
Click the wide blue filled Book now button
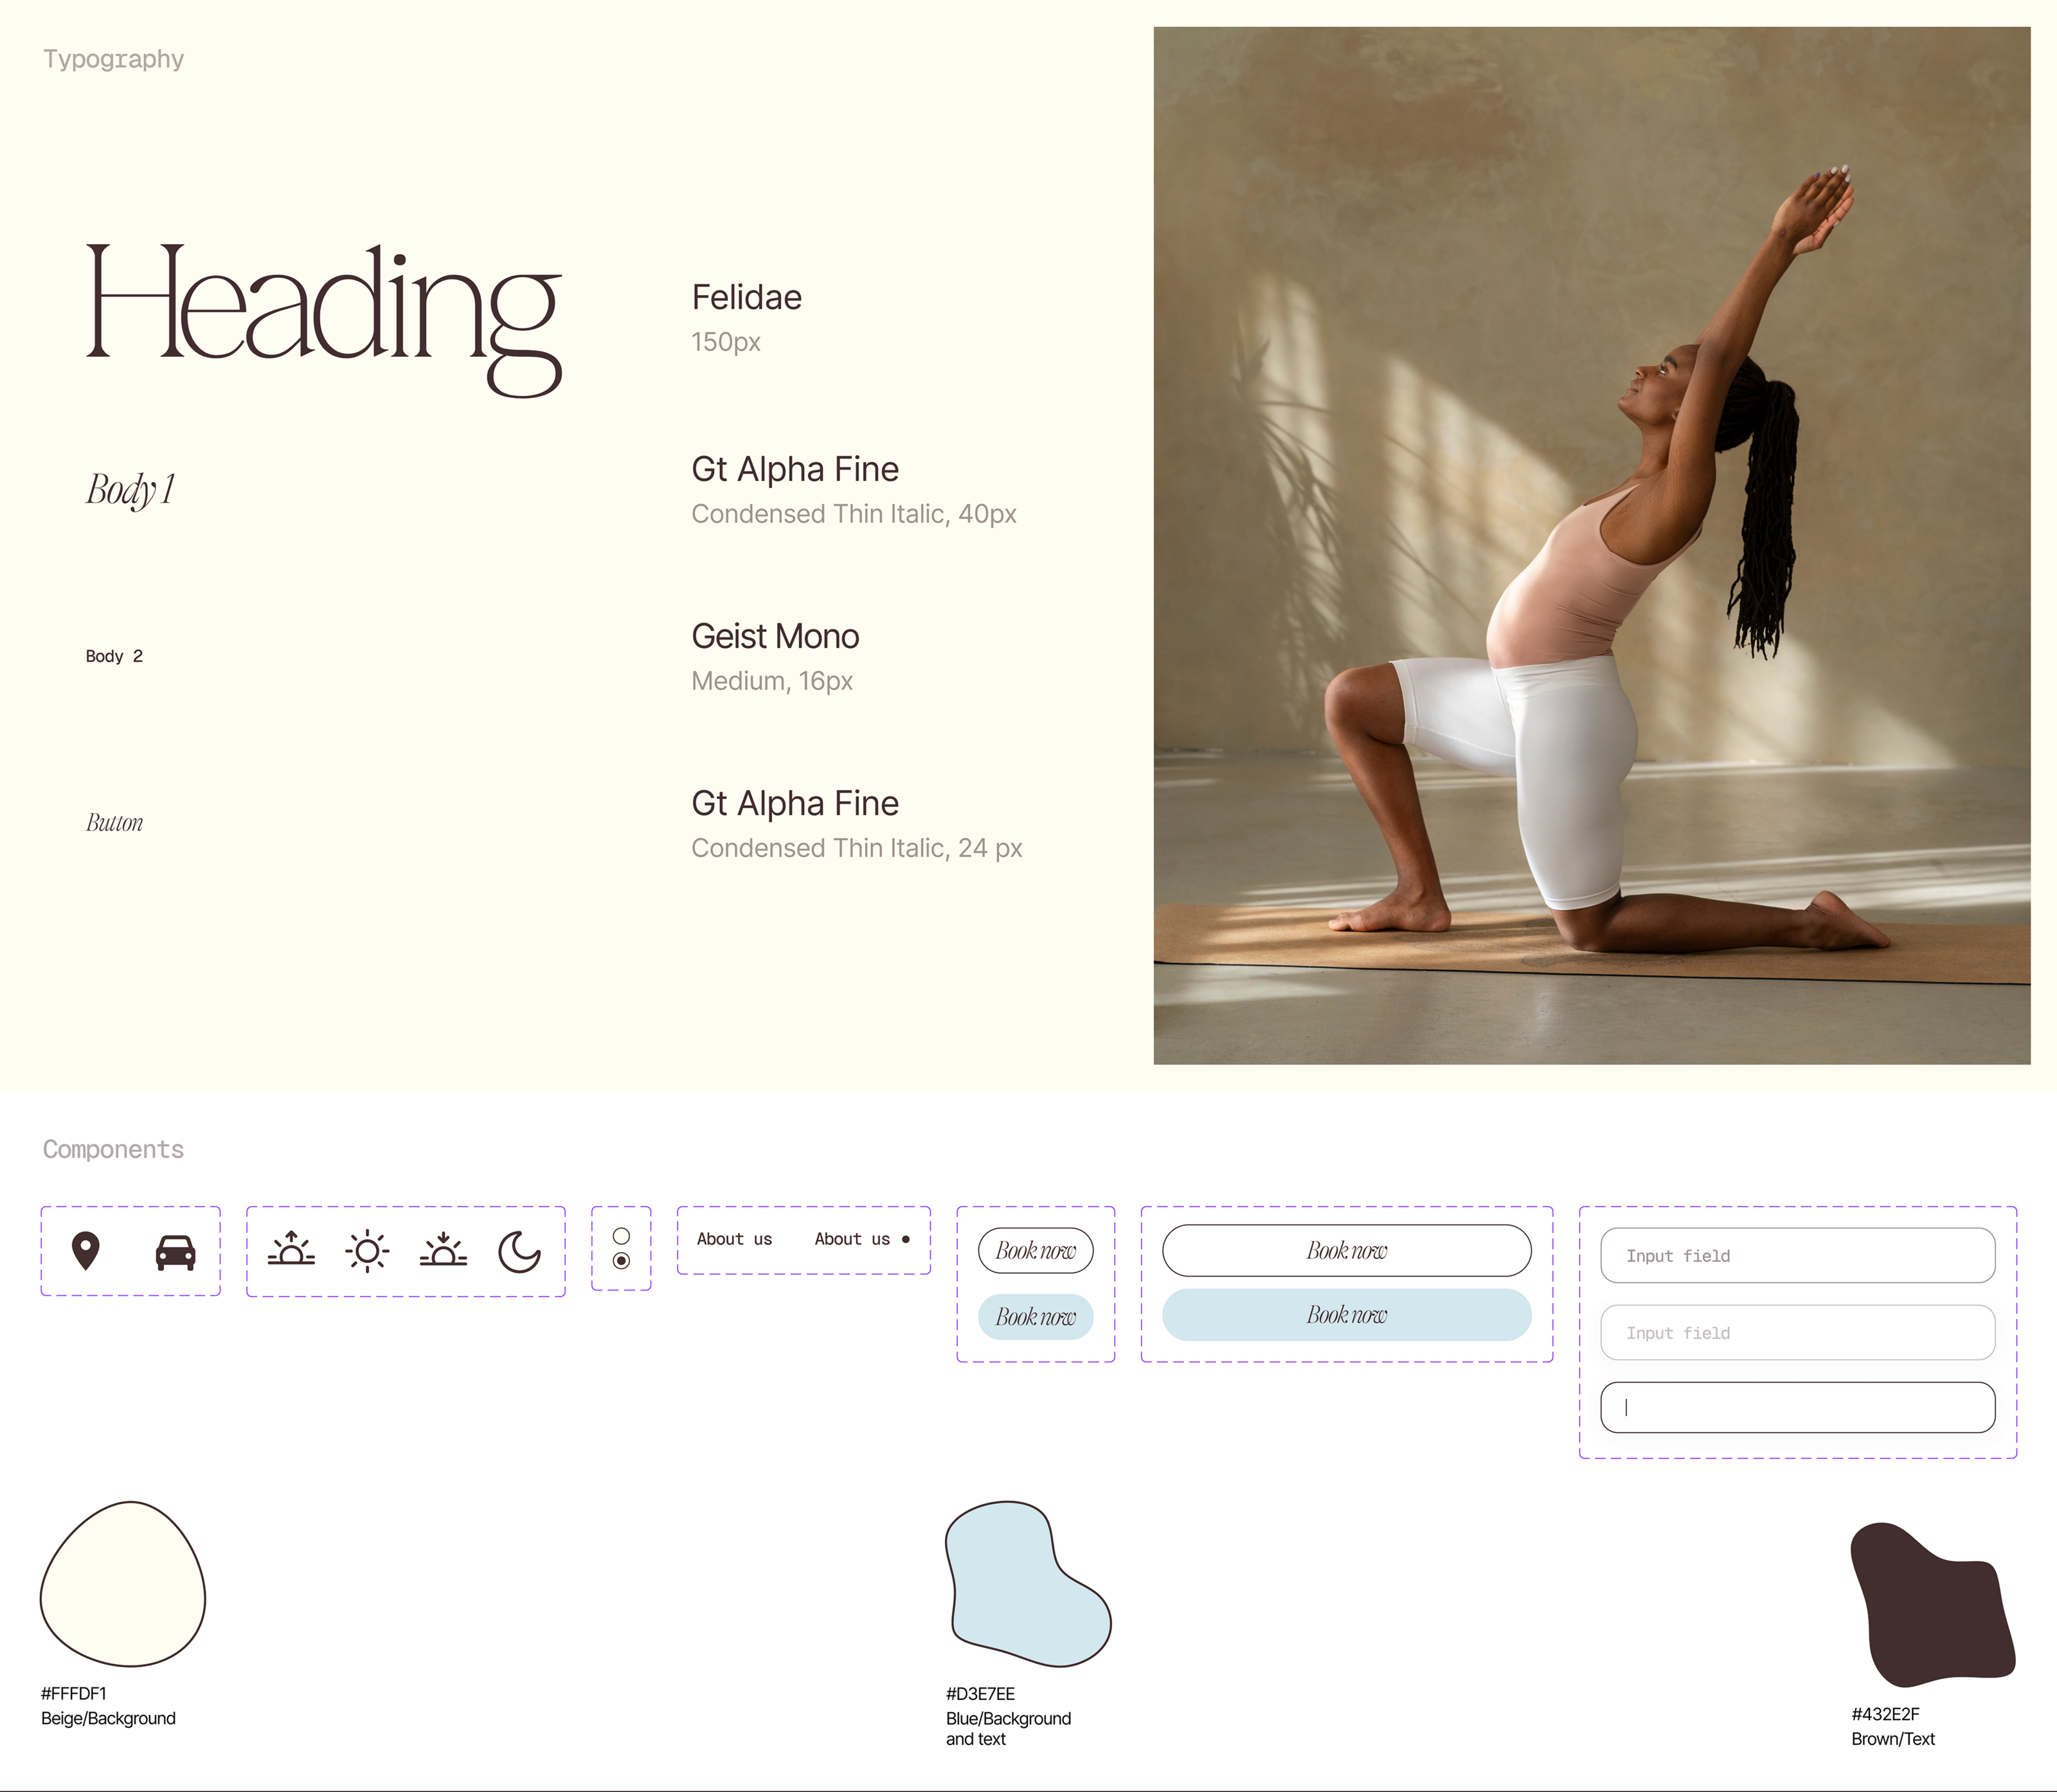click(x=1346, y=1314)
